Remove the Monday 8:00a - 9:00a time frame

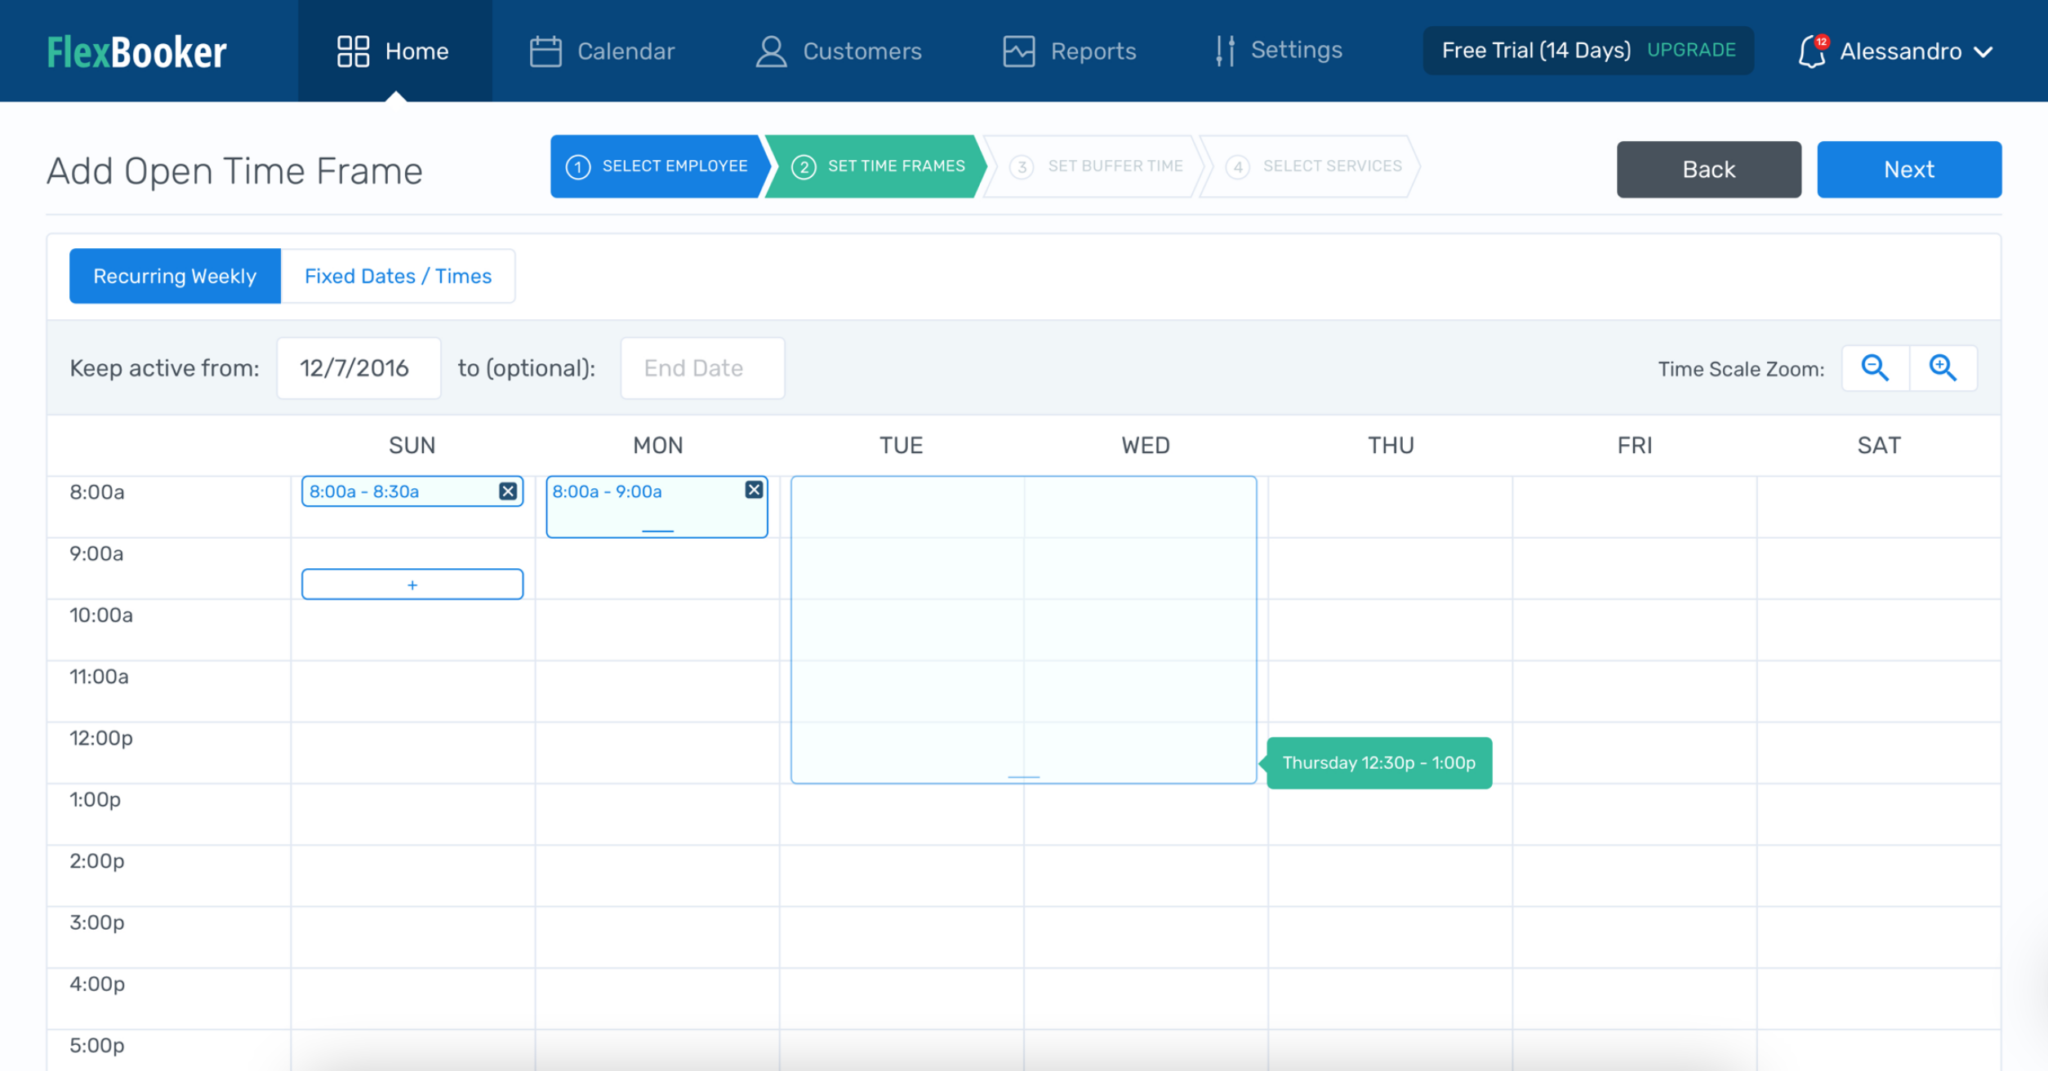coord(753,489)
